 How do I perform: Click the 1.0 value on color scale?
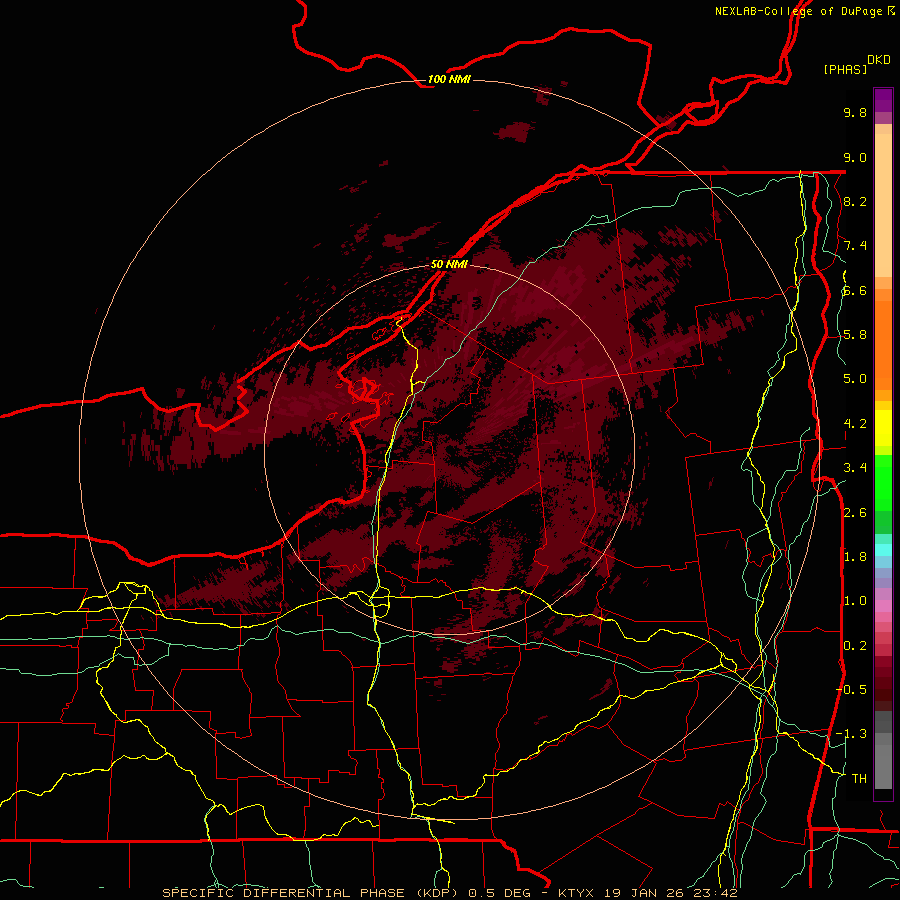(x=855, y=601)
